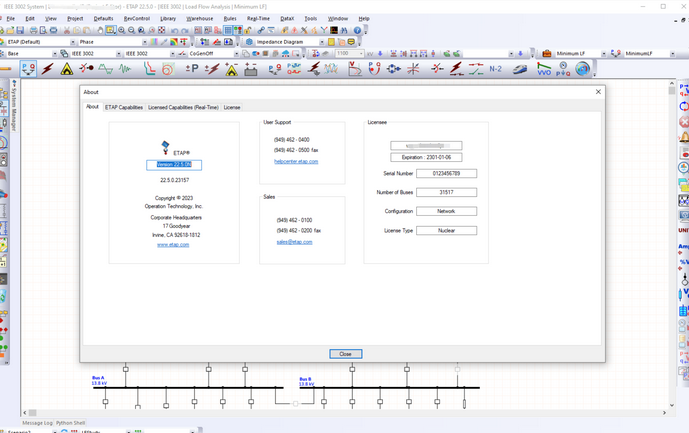
Task: Switch to Licensed Capabilities (Real-Time) tab
Action: point(183,107)
